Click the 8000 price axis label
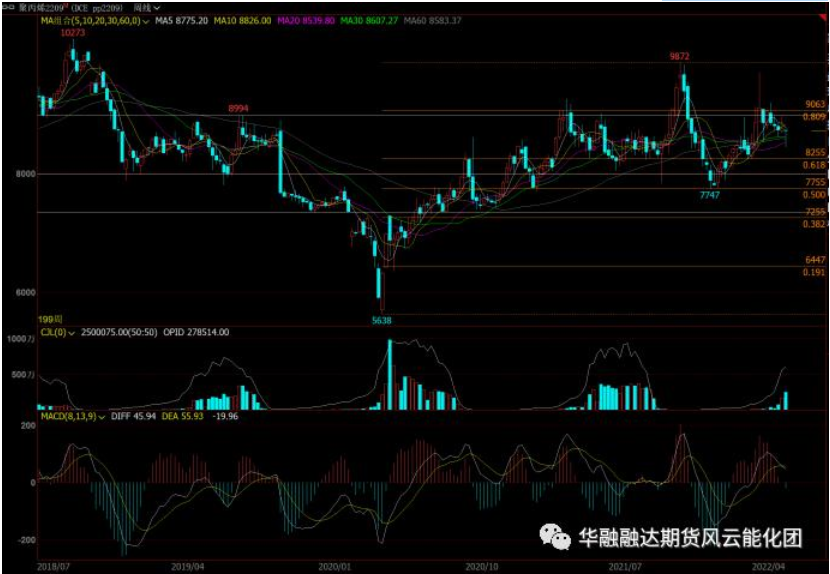Viewport: 830px width, 574px height. click(x=25, y=174)
